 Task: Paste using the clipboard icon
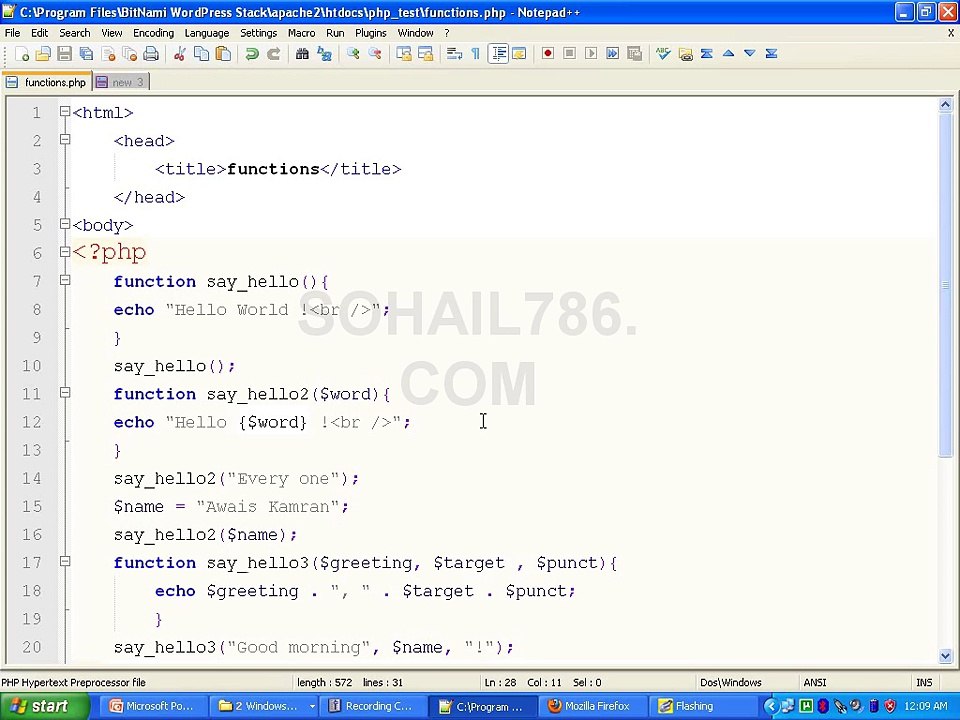click(x=223, y=54)
